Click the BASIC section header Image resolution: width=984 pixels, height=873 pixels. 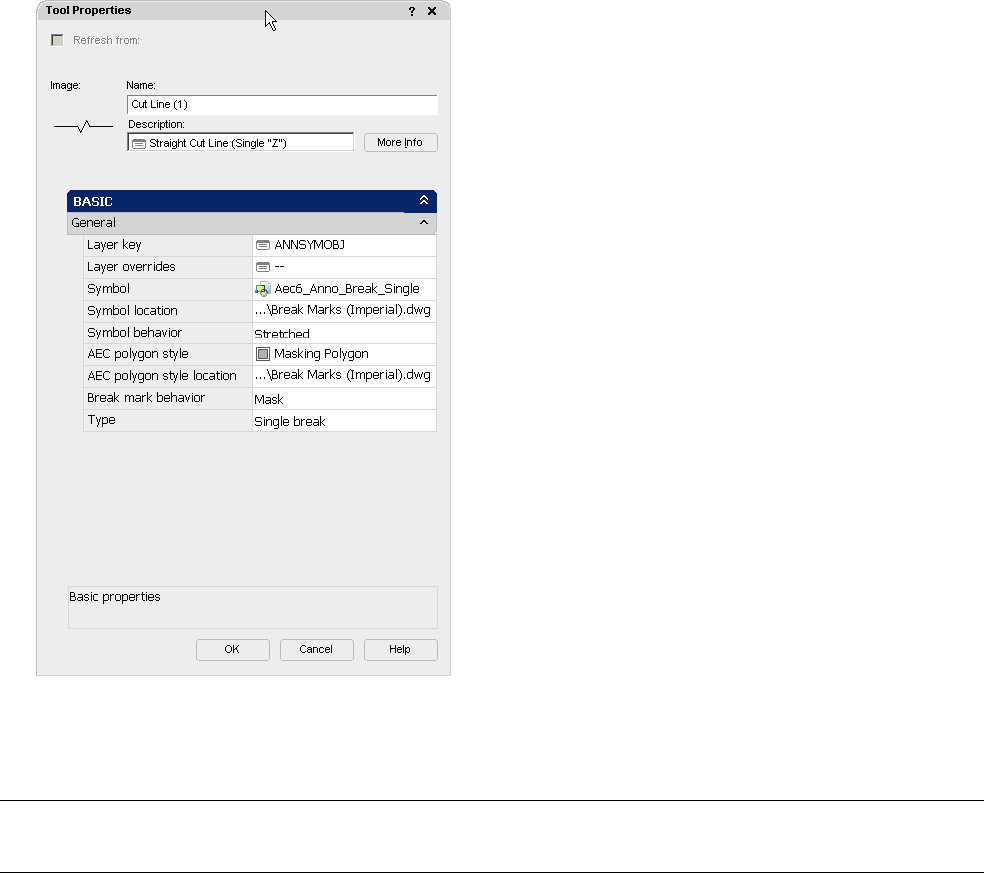click(x=252, y=201)
